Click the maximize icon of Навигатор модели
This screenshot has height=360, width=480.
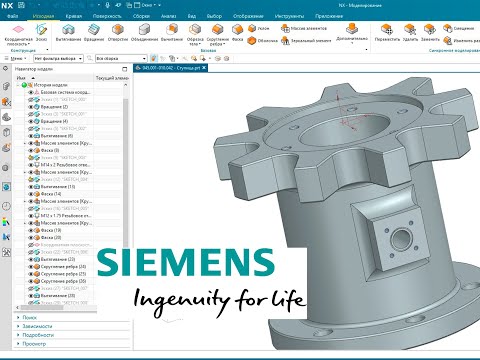[125, 69]
